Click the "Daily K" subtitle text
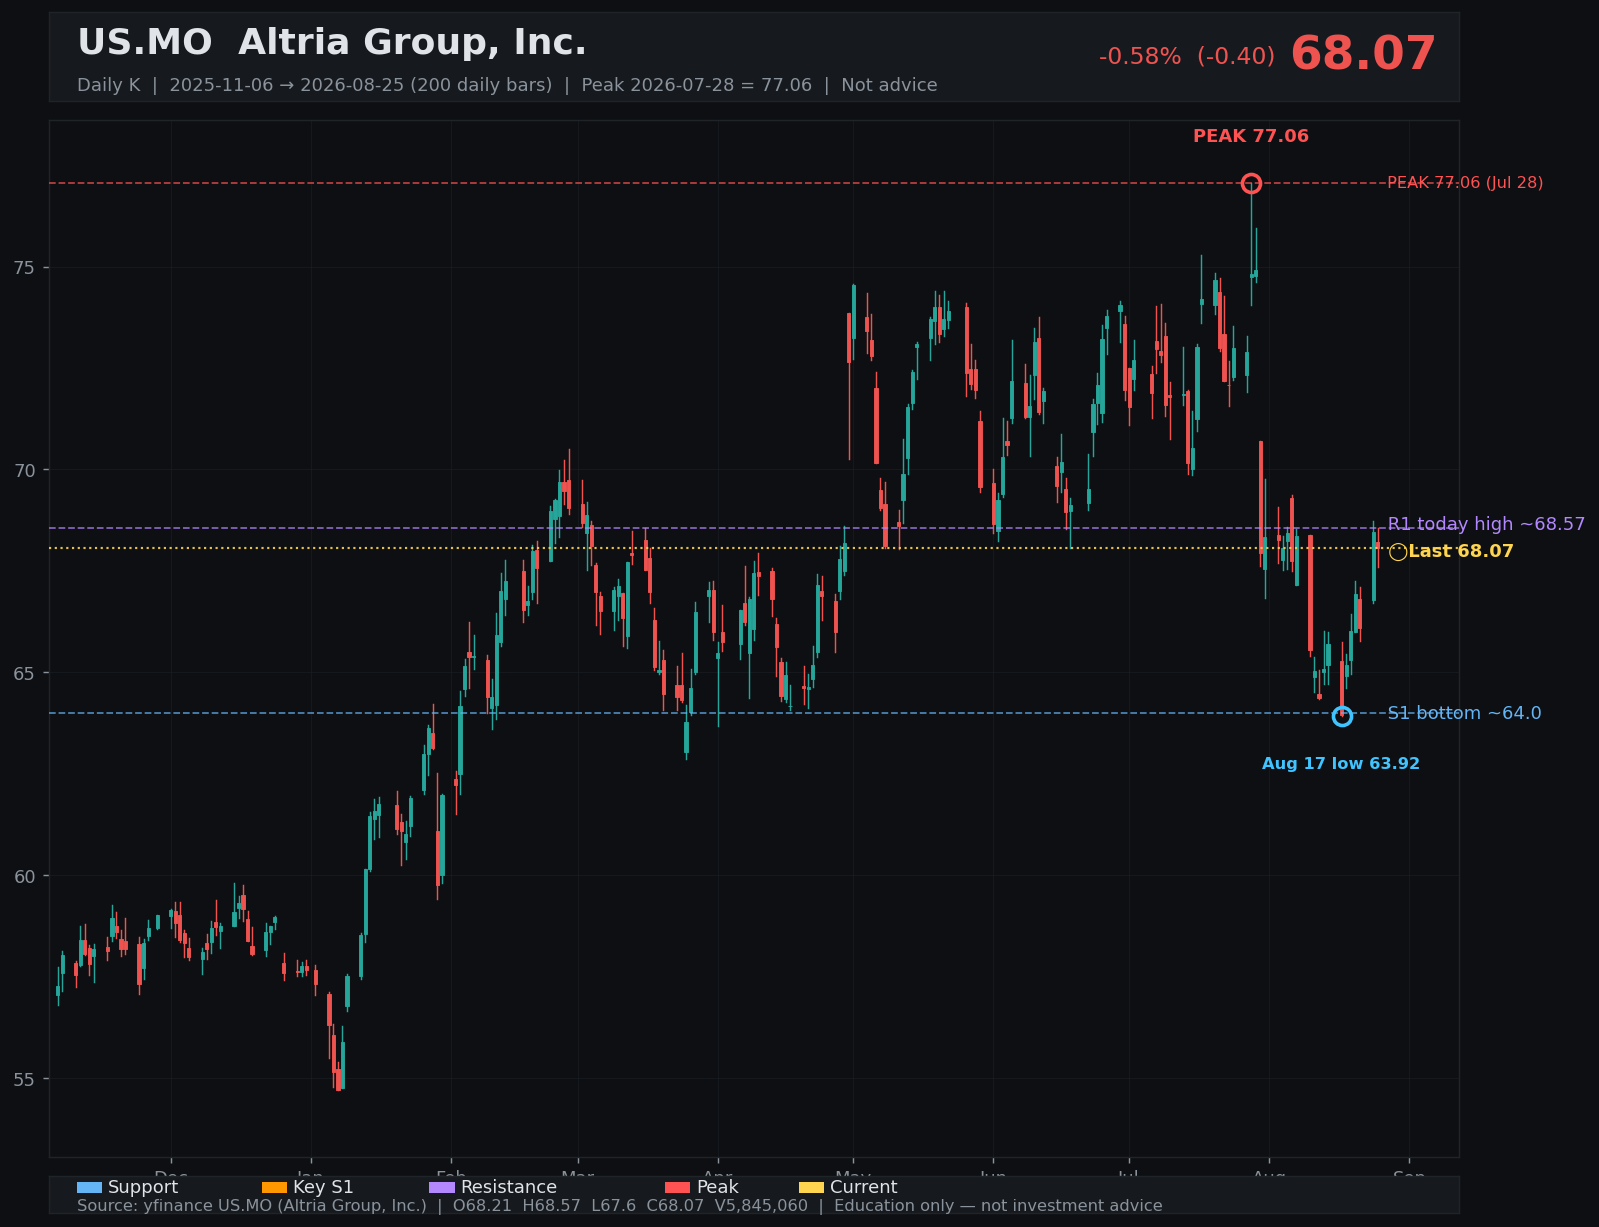The height and width of the screenshot is (1227, 1599). (109, 85)
